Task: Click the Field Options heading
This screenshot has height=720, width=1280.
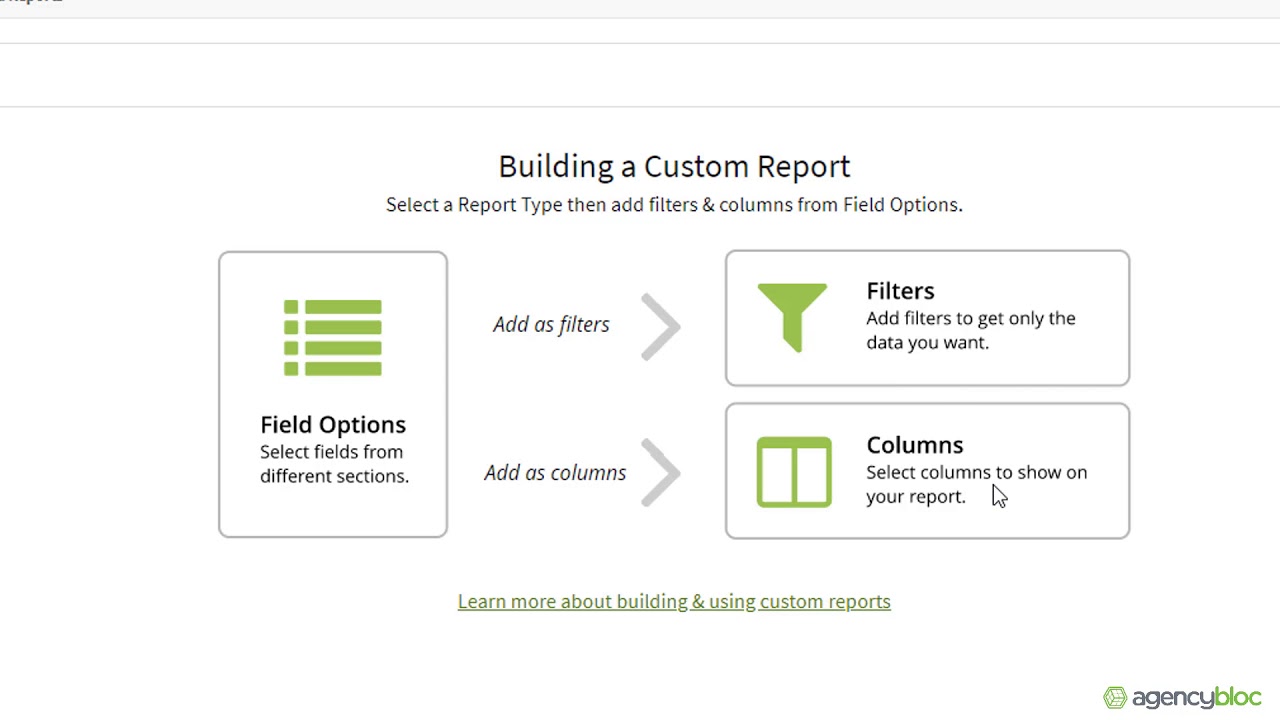Action: tap(333, 424)
